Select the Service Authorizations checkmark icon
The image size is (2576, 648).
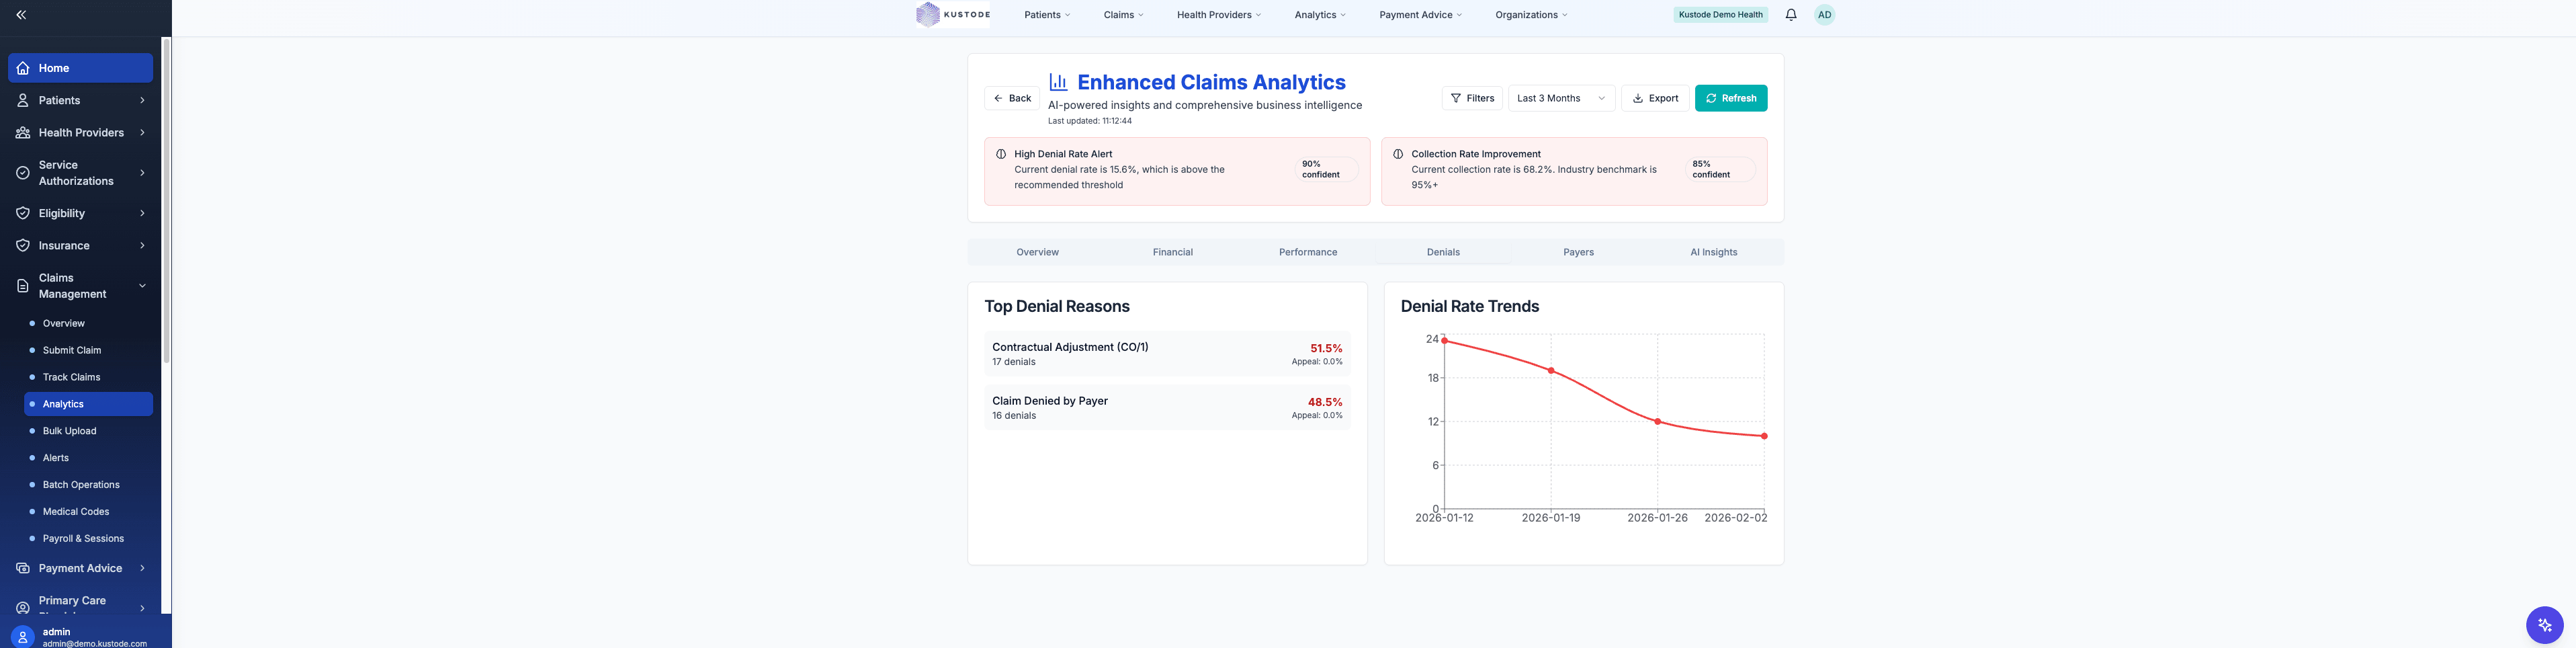(23, 172)
